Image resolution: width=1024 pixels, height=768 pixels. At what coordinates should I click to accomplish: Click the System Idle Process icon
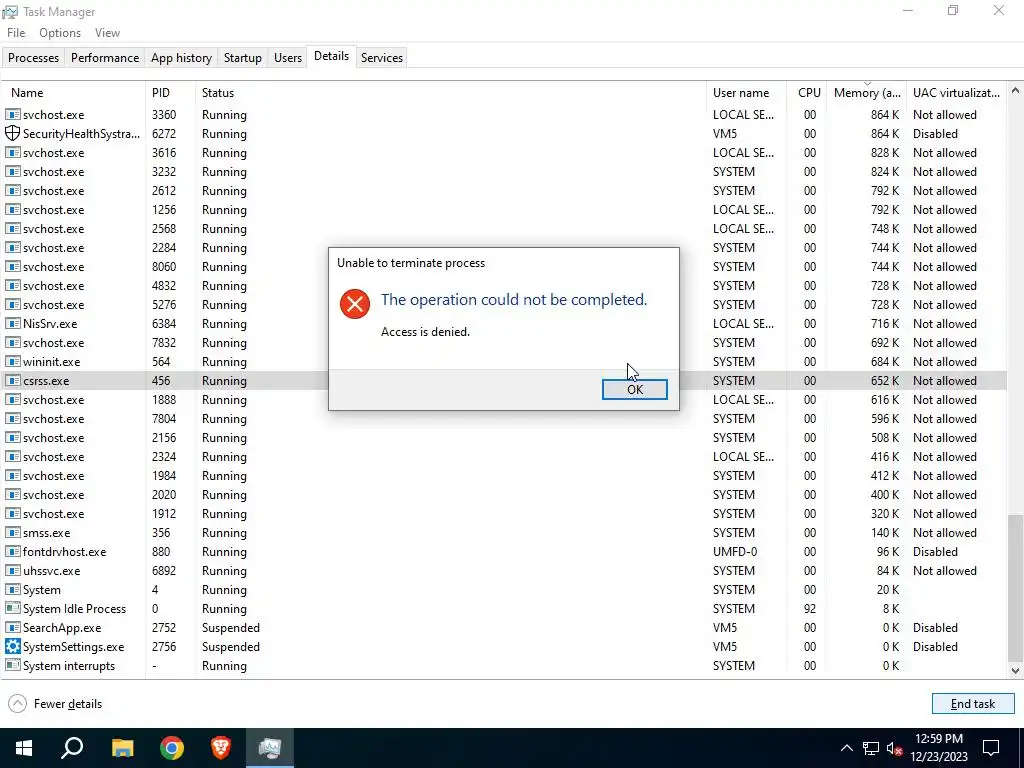tap(12, 608)
